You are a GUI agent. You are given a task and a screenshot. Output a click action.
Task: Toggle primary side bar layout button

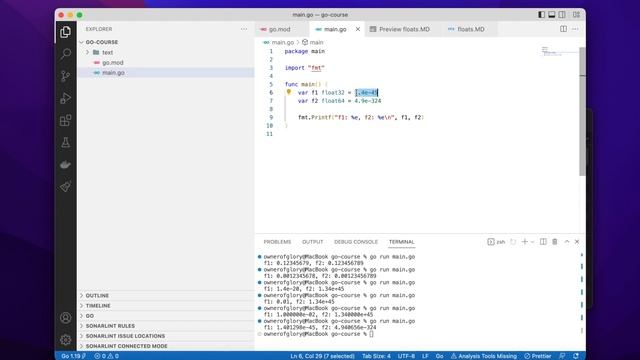(541, 15)
